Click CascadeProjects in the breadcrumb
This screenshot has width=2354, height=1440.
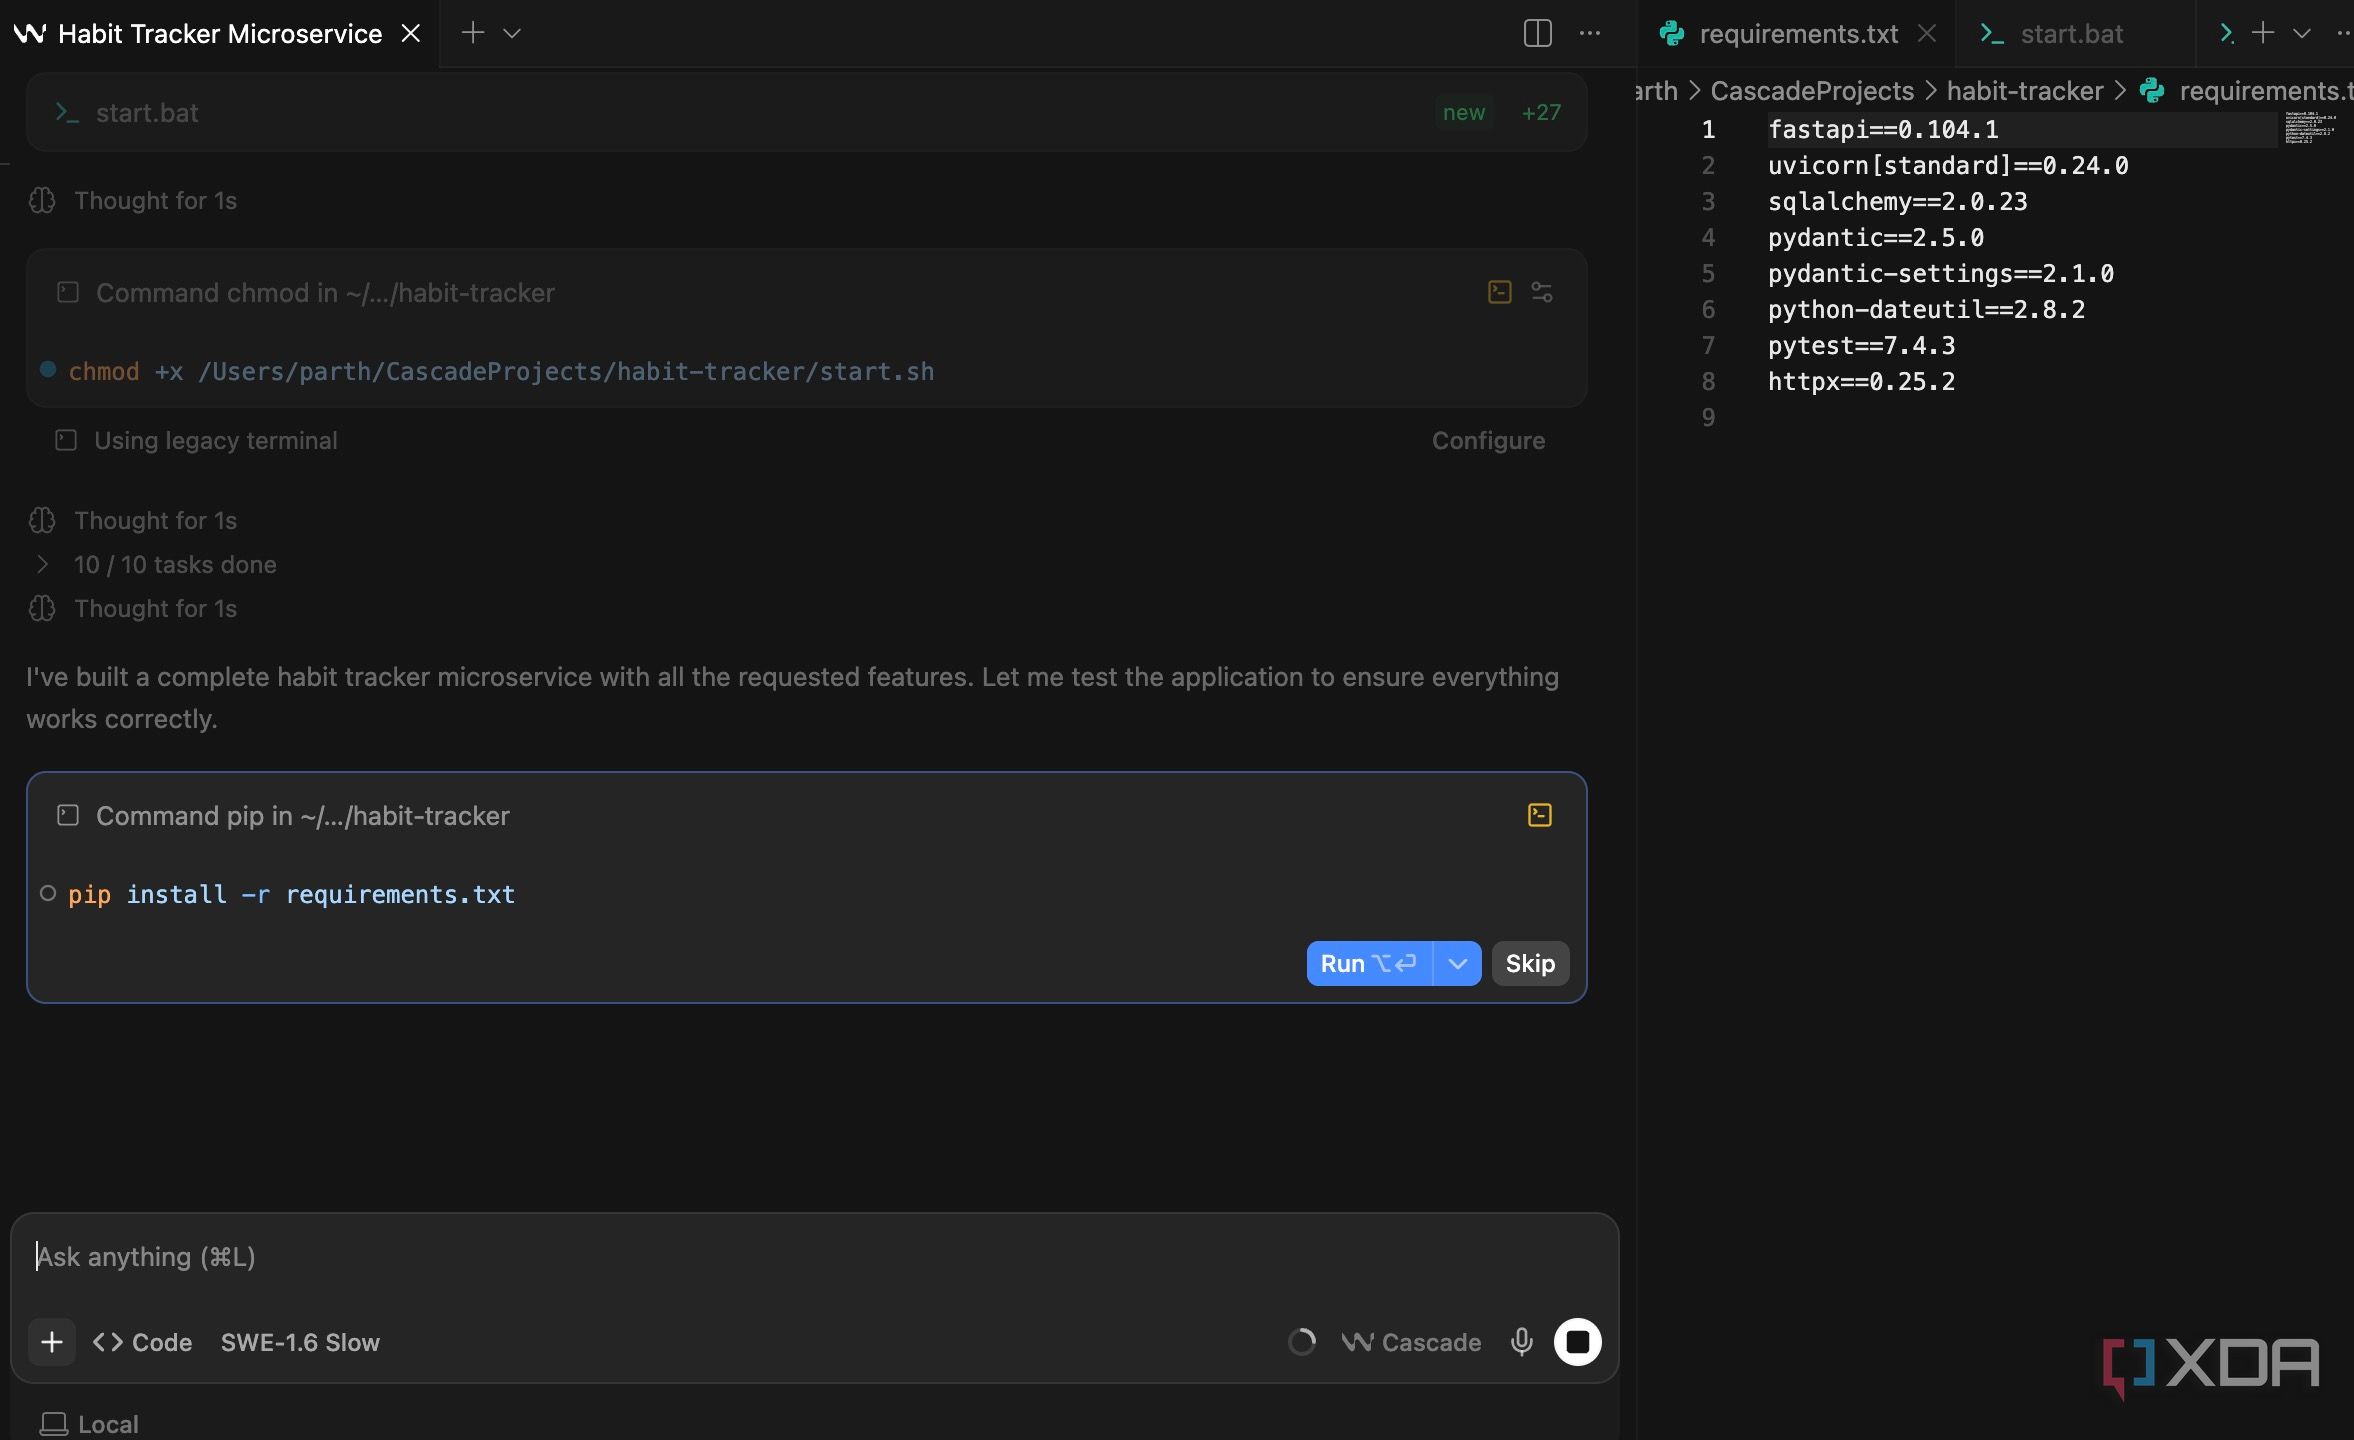coord(1812,91)
